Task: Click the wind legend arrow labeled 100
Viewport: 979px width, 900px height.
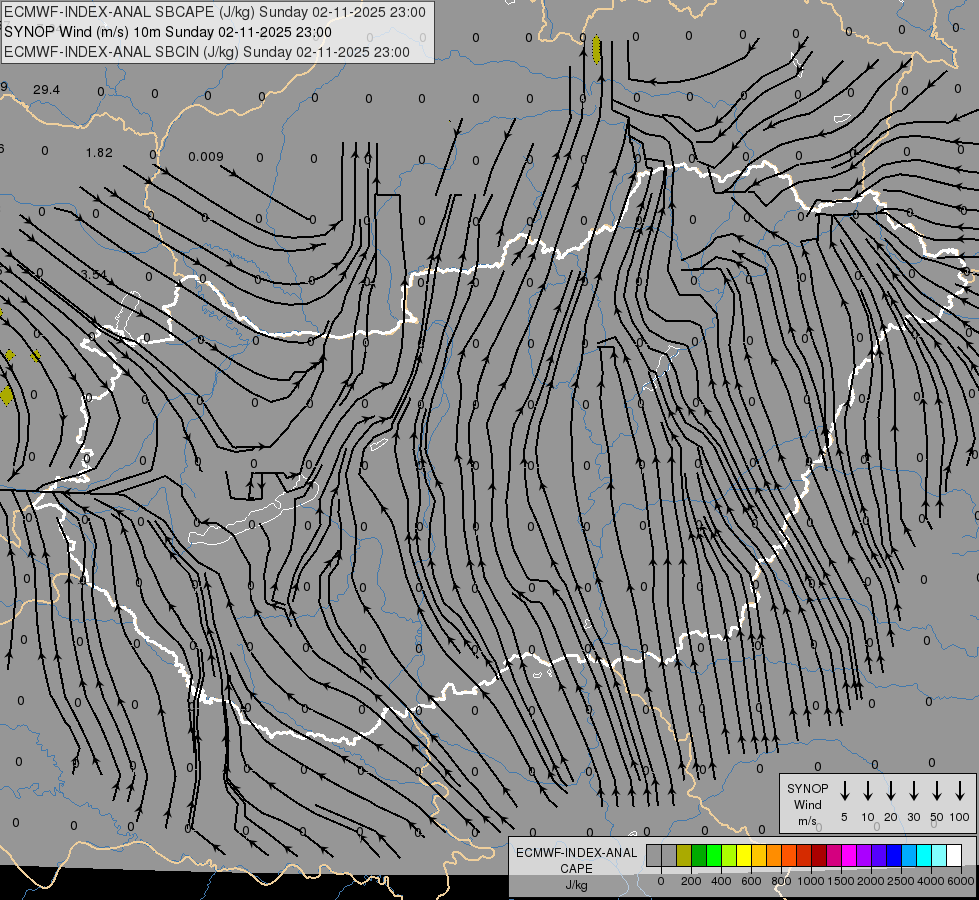Action: (x=960, y=791)
